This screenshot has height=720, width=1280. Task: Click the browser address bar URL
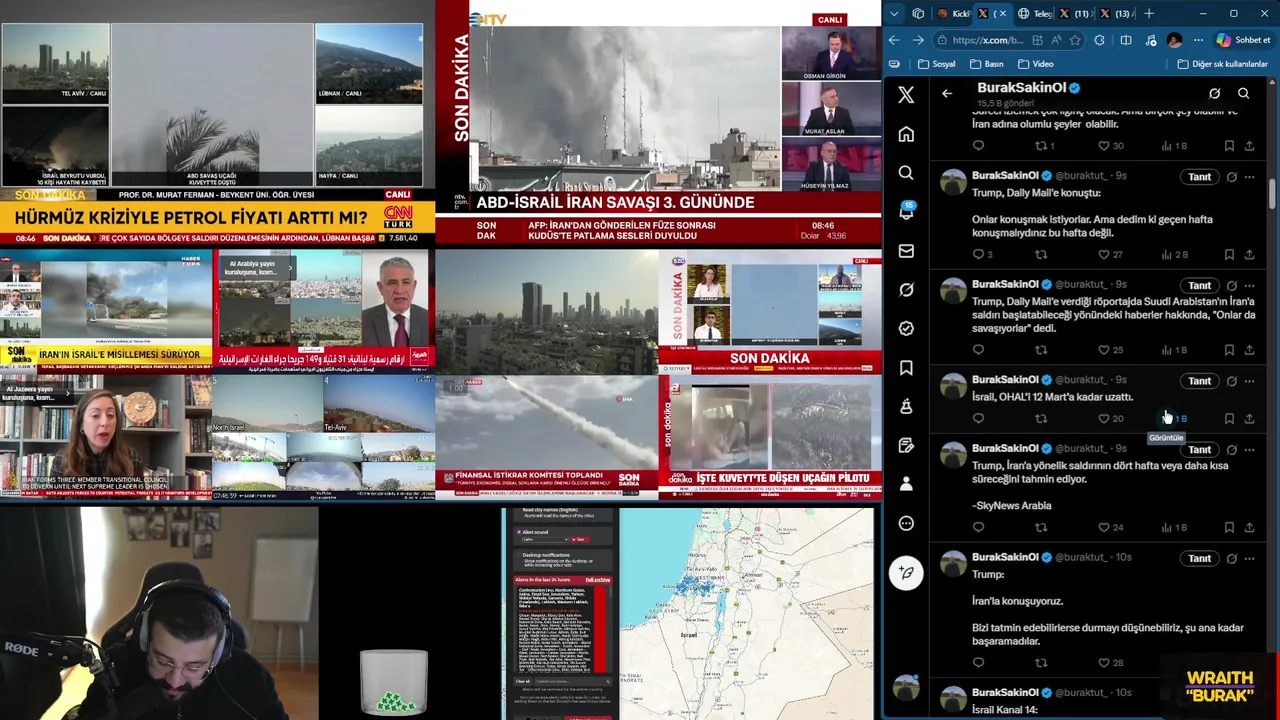pyautogui.click(x=988, y=40)
